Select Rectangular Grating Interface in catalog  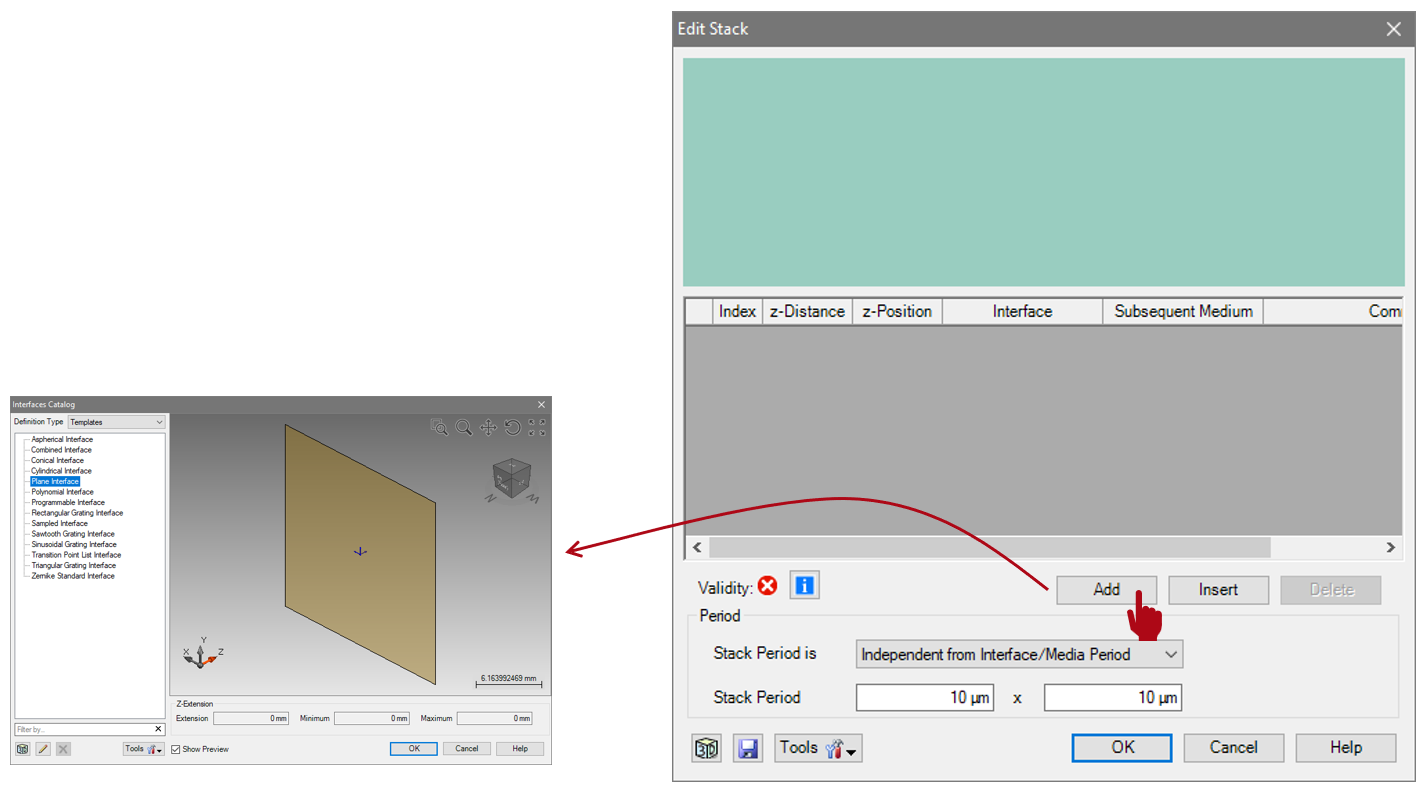77,513
